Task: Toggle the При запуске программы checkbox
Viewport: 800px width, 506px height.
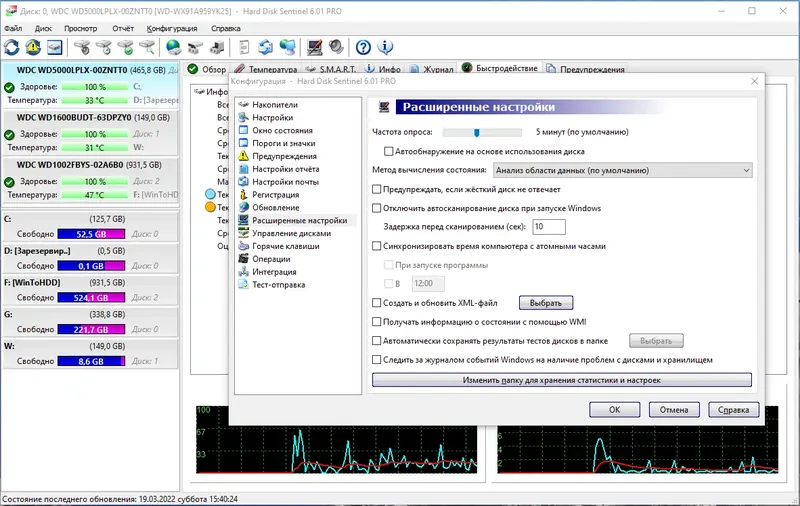Action: (389, 265)
